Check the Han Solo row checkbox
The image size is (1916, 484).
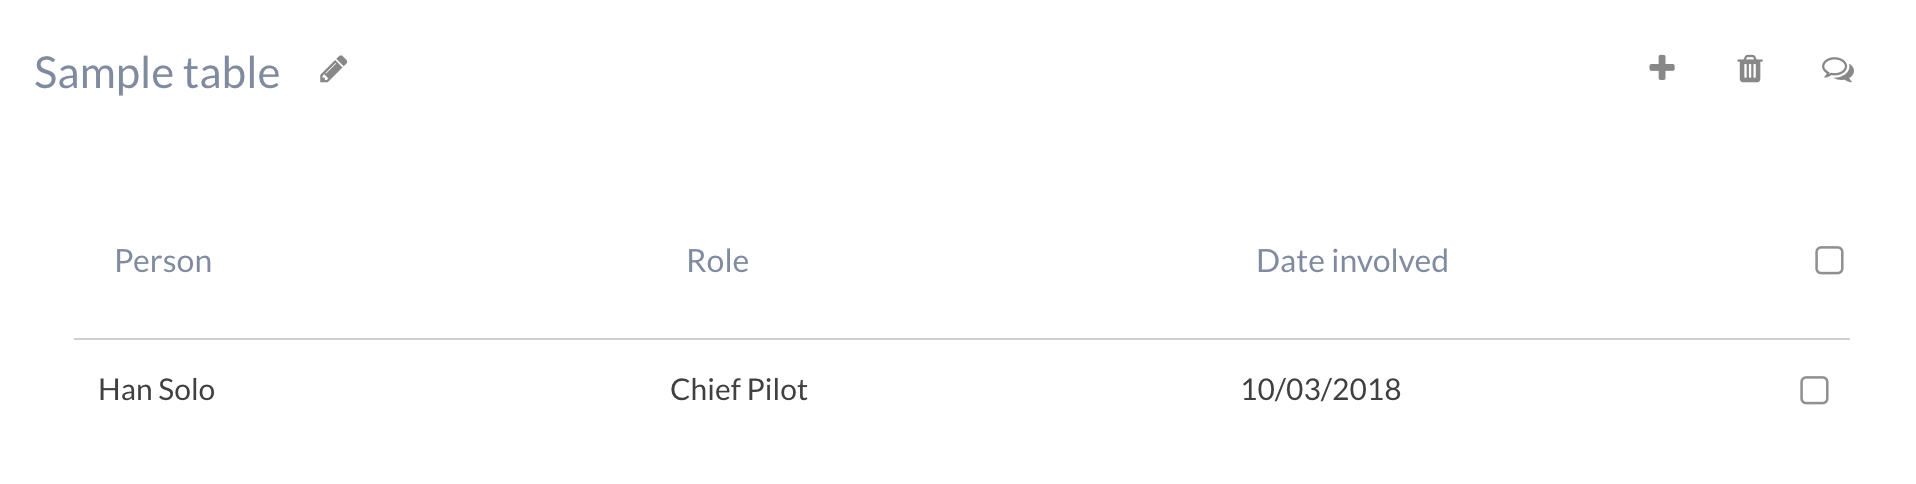[x=1814, y=390]
